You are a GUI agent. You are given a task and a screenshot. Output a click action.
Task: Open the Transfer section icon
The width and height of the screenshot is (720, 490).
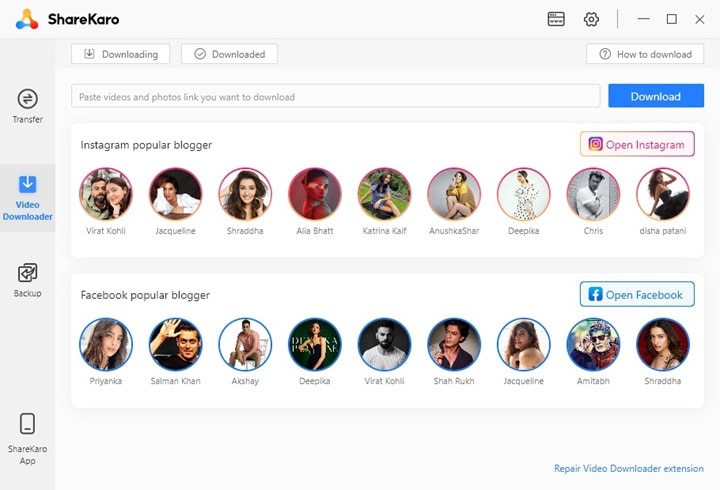[x=28, y=99]
